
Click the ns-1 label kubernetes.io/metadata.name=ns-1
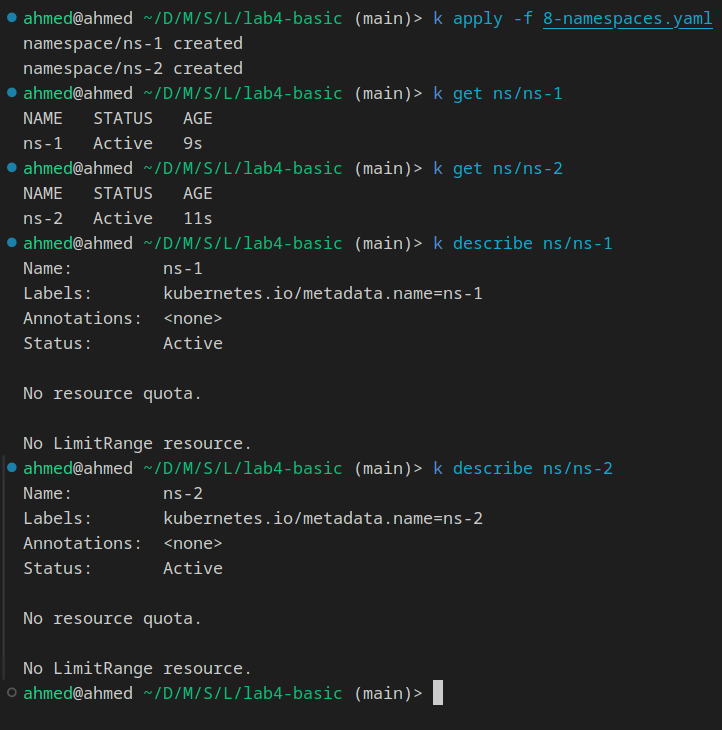[323, 294]
